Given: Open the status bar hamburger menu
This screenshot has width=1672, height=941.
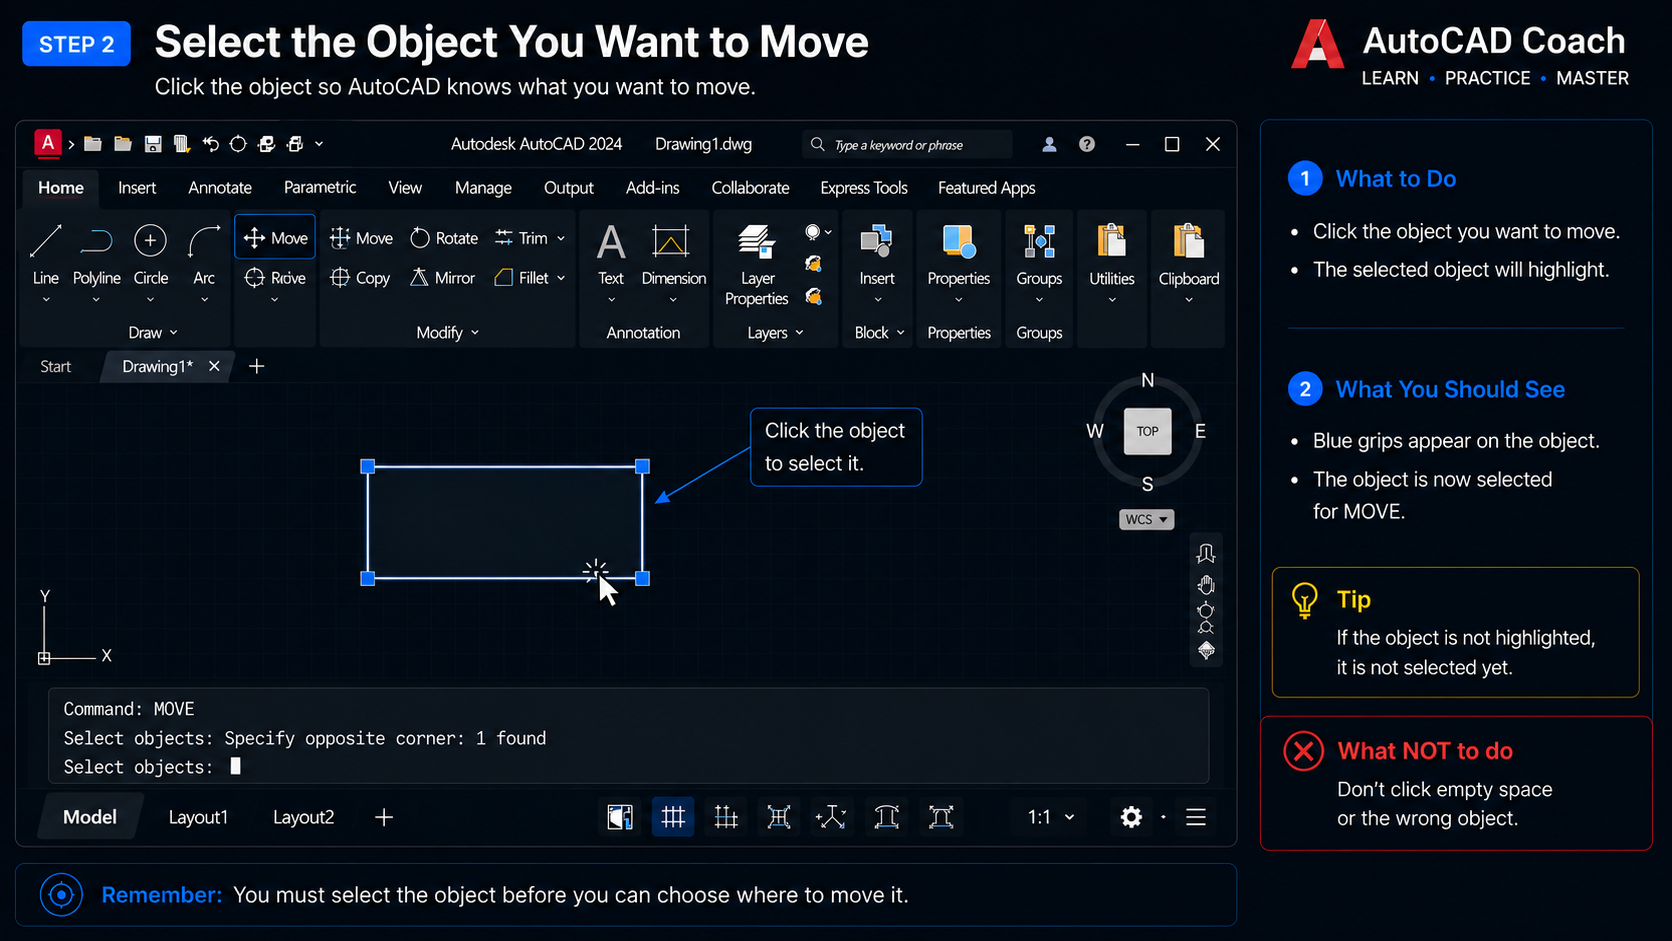Looking at the screenshot, I should tap(1196, 817).
